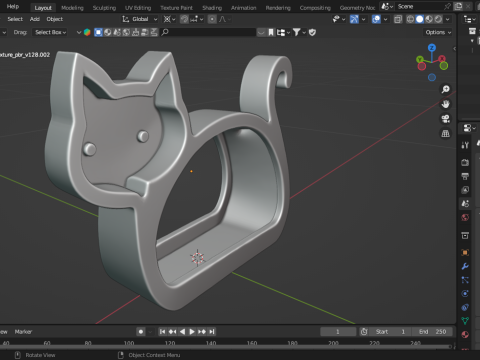
Task: Open the viewport shading options dropdown
Action: (448, 19)
